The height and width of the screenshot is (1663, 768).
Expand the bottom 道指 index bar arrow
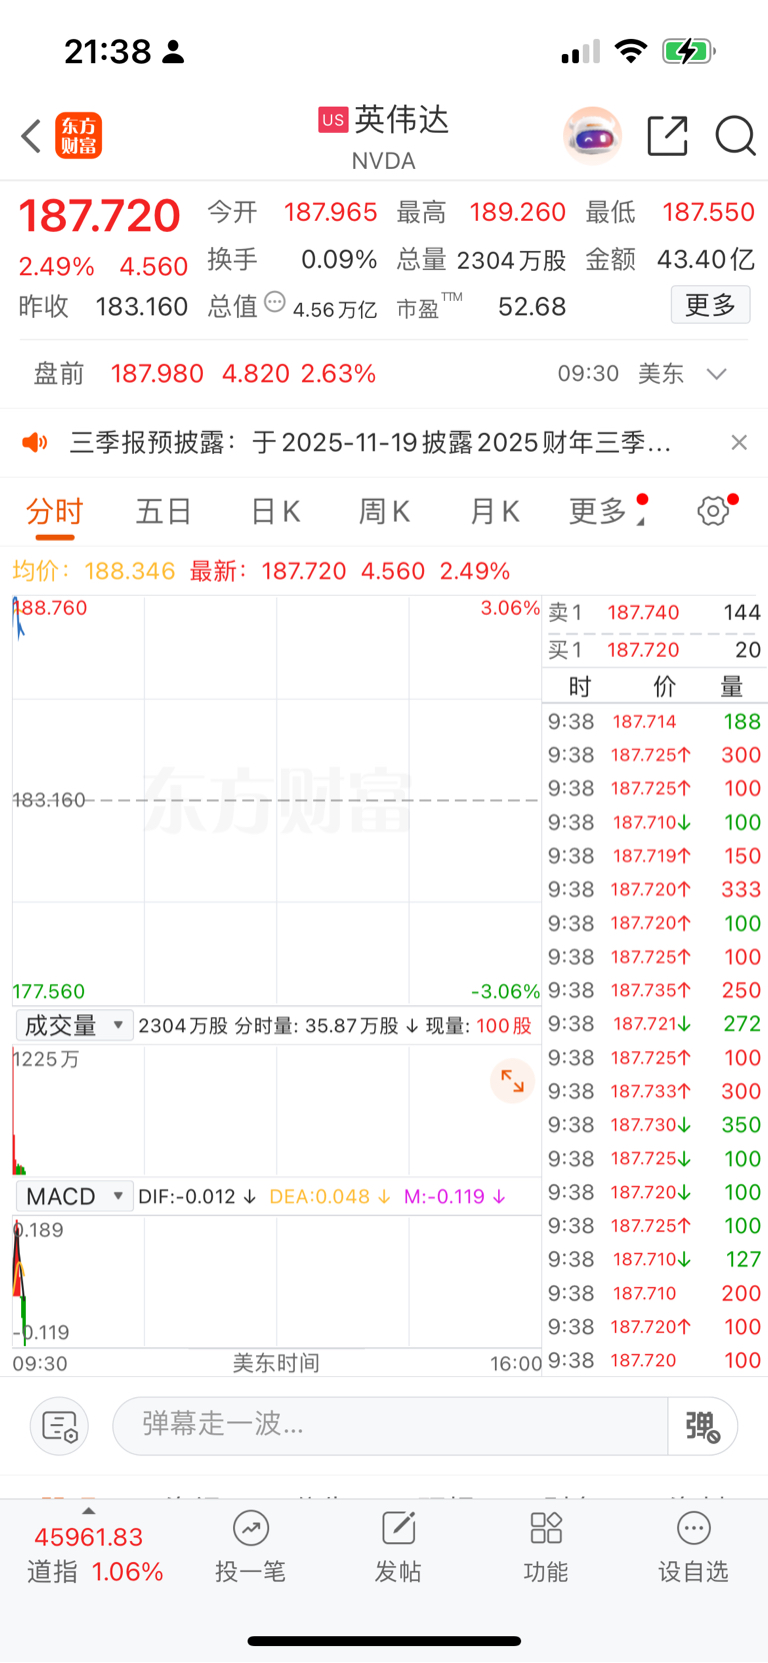tap(88, 1512)
